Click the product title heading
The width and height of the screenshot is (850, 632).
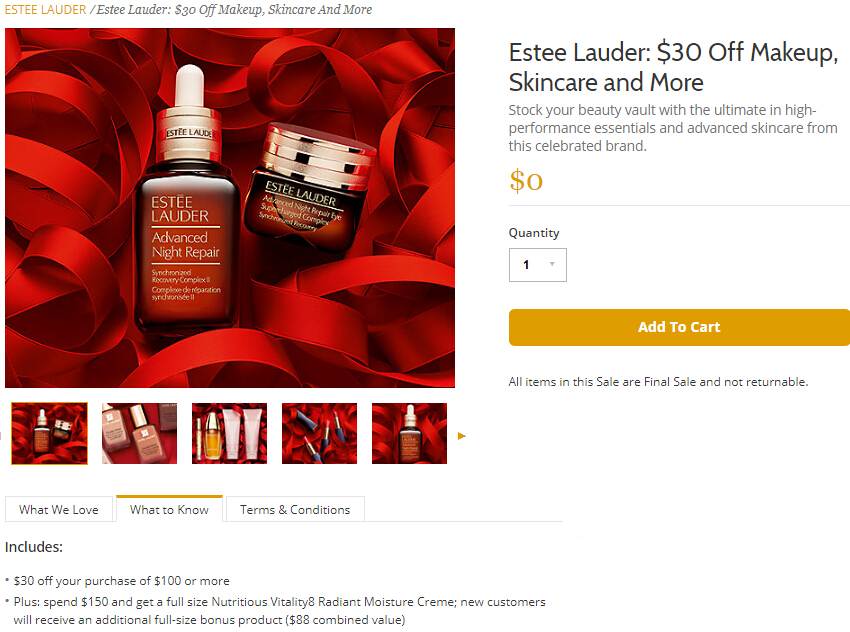point(673,67)
